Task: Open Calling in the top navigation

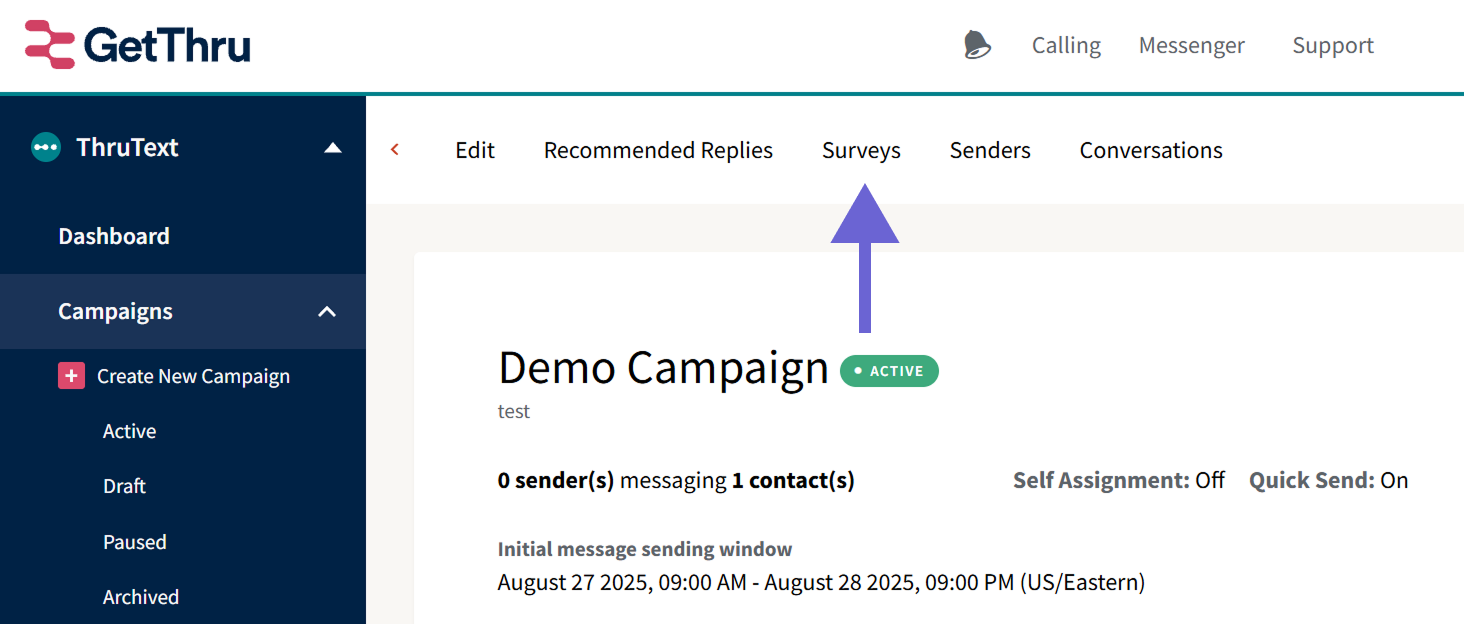Action: [x=1066, y=45]
